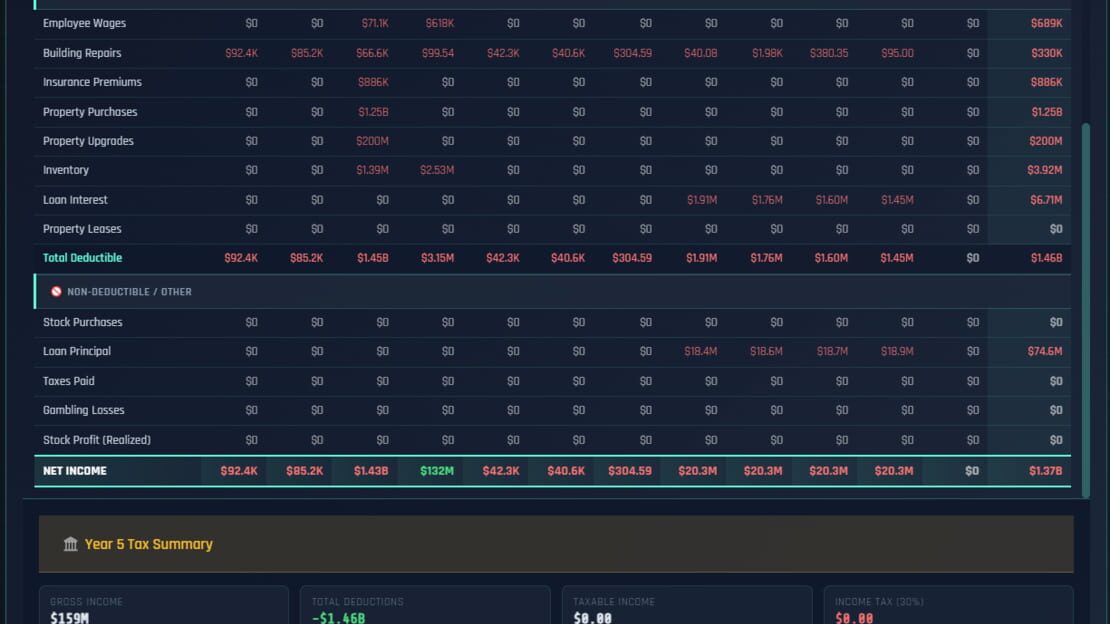Viewport: 1110px width, 624px height.
Task: Click the NET INCOME row label
Action: pyautogui.click(x=75, y=471)
